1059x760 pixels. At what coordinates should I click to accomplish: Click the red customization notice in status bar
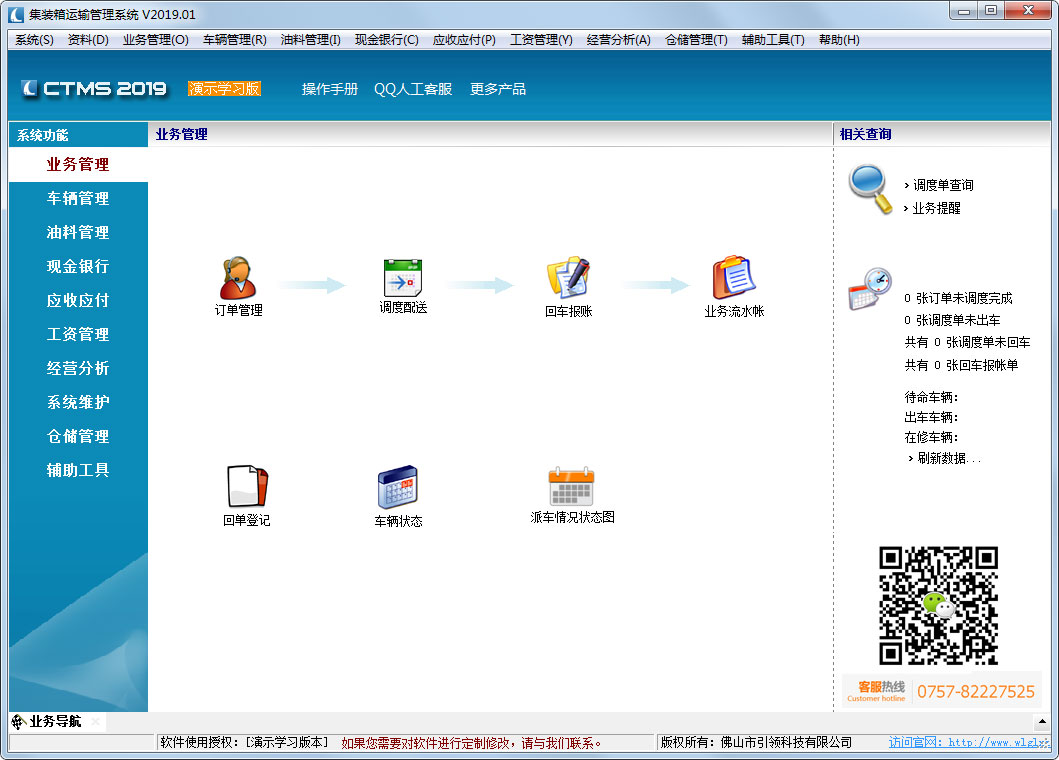pyautogui.click(x=471, y=743)
